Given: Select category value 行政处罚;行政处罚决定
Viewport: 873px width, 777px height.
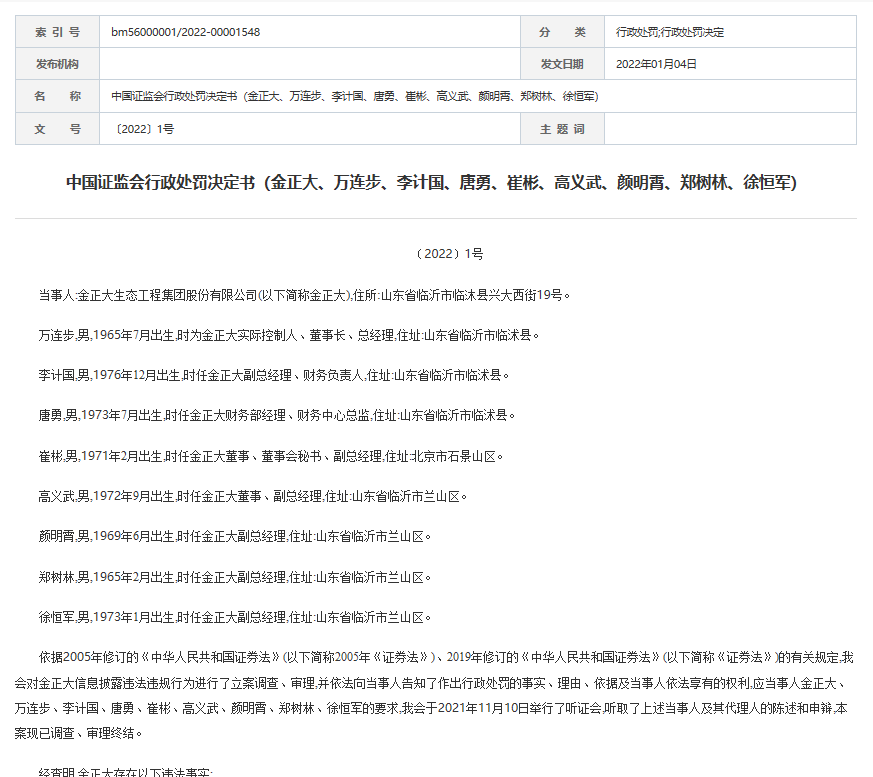Looking at the screenshot, I should pos(670,32).
